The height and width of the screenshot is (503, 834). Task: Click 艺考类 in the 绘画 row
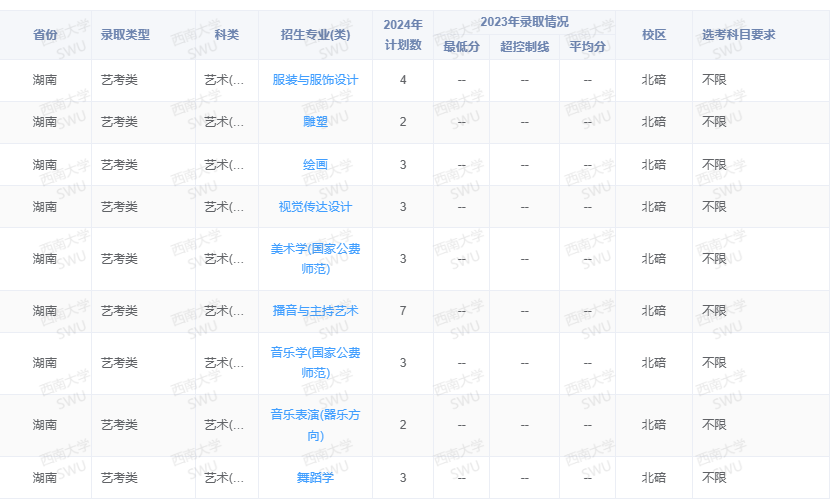120,165
